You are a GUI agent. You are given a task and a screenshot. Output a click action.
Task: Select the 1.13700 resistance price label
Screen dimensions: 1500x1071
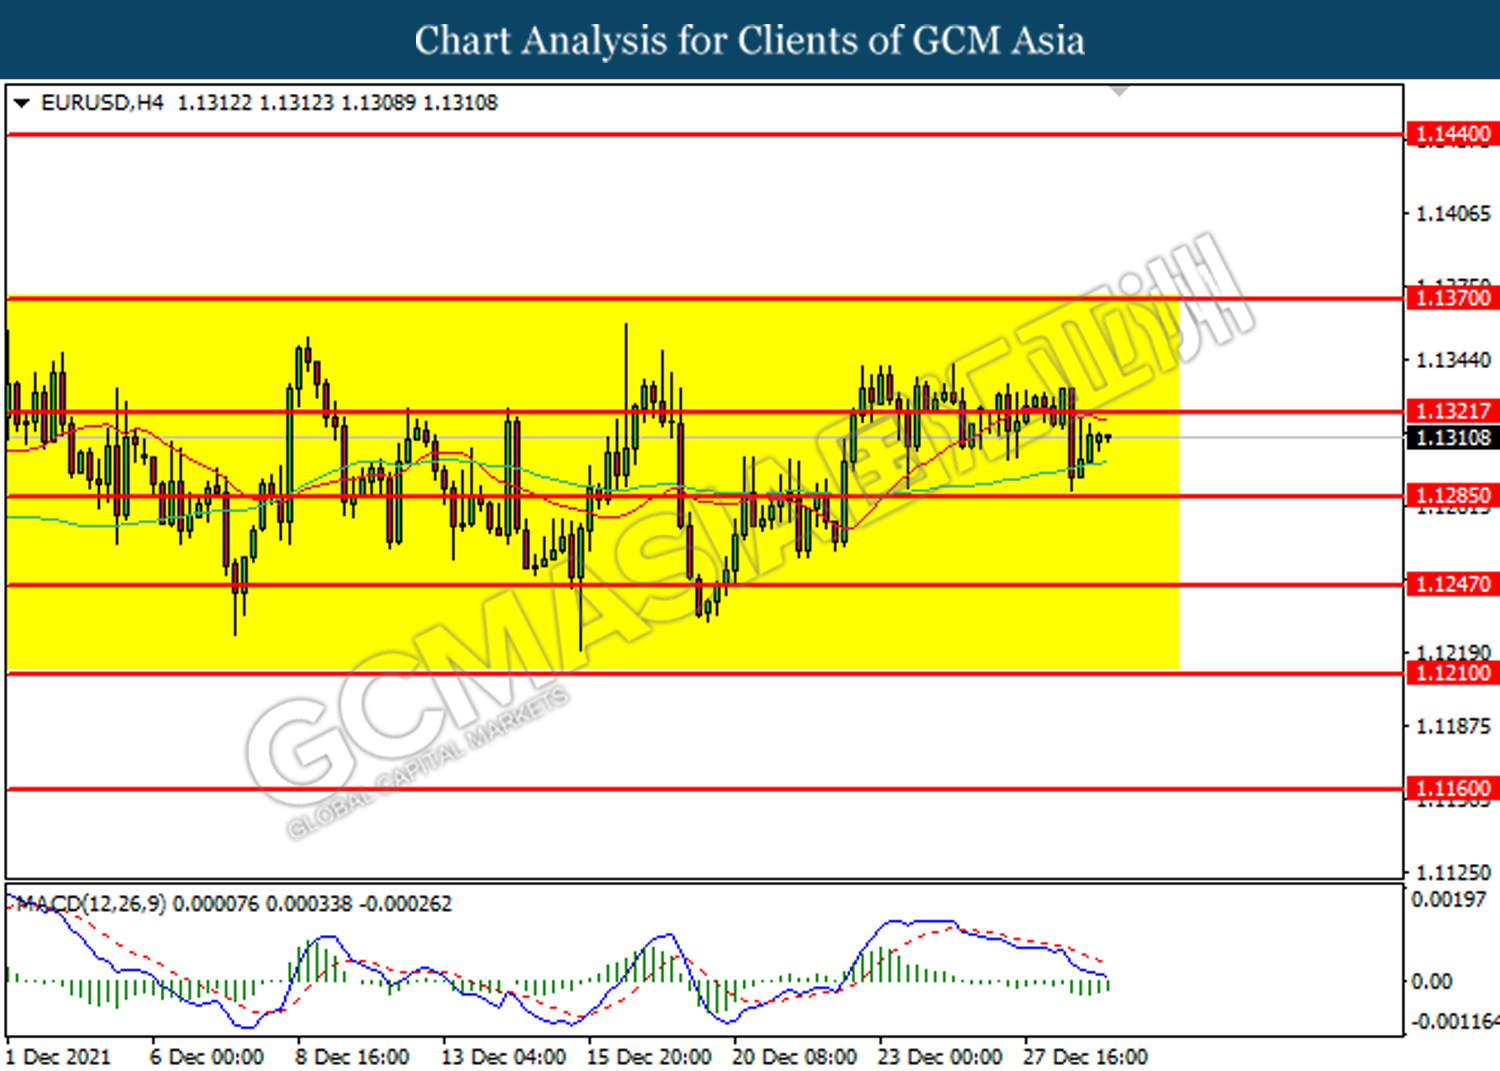[x=1453, y=298]
